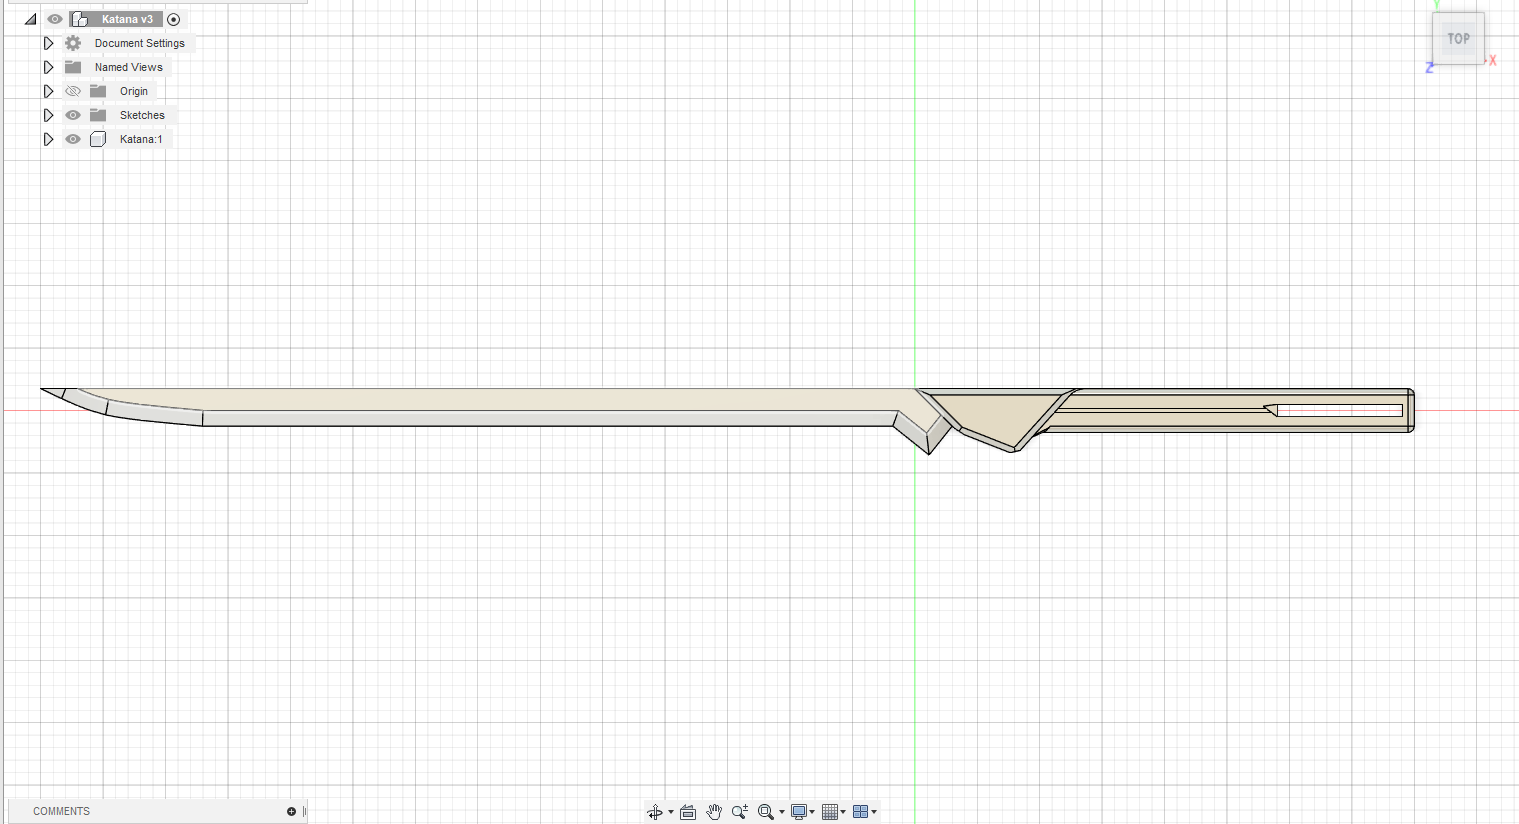Viewport: 1519px width, 824px height.
Task: Activate Katana v3 component radio button
Action: [174, 19]
